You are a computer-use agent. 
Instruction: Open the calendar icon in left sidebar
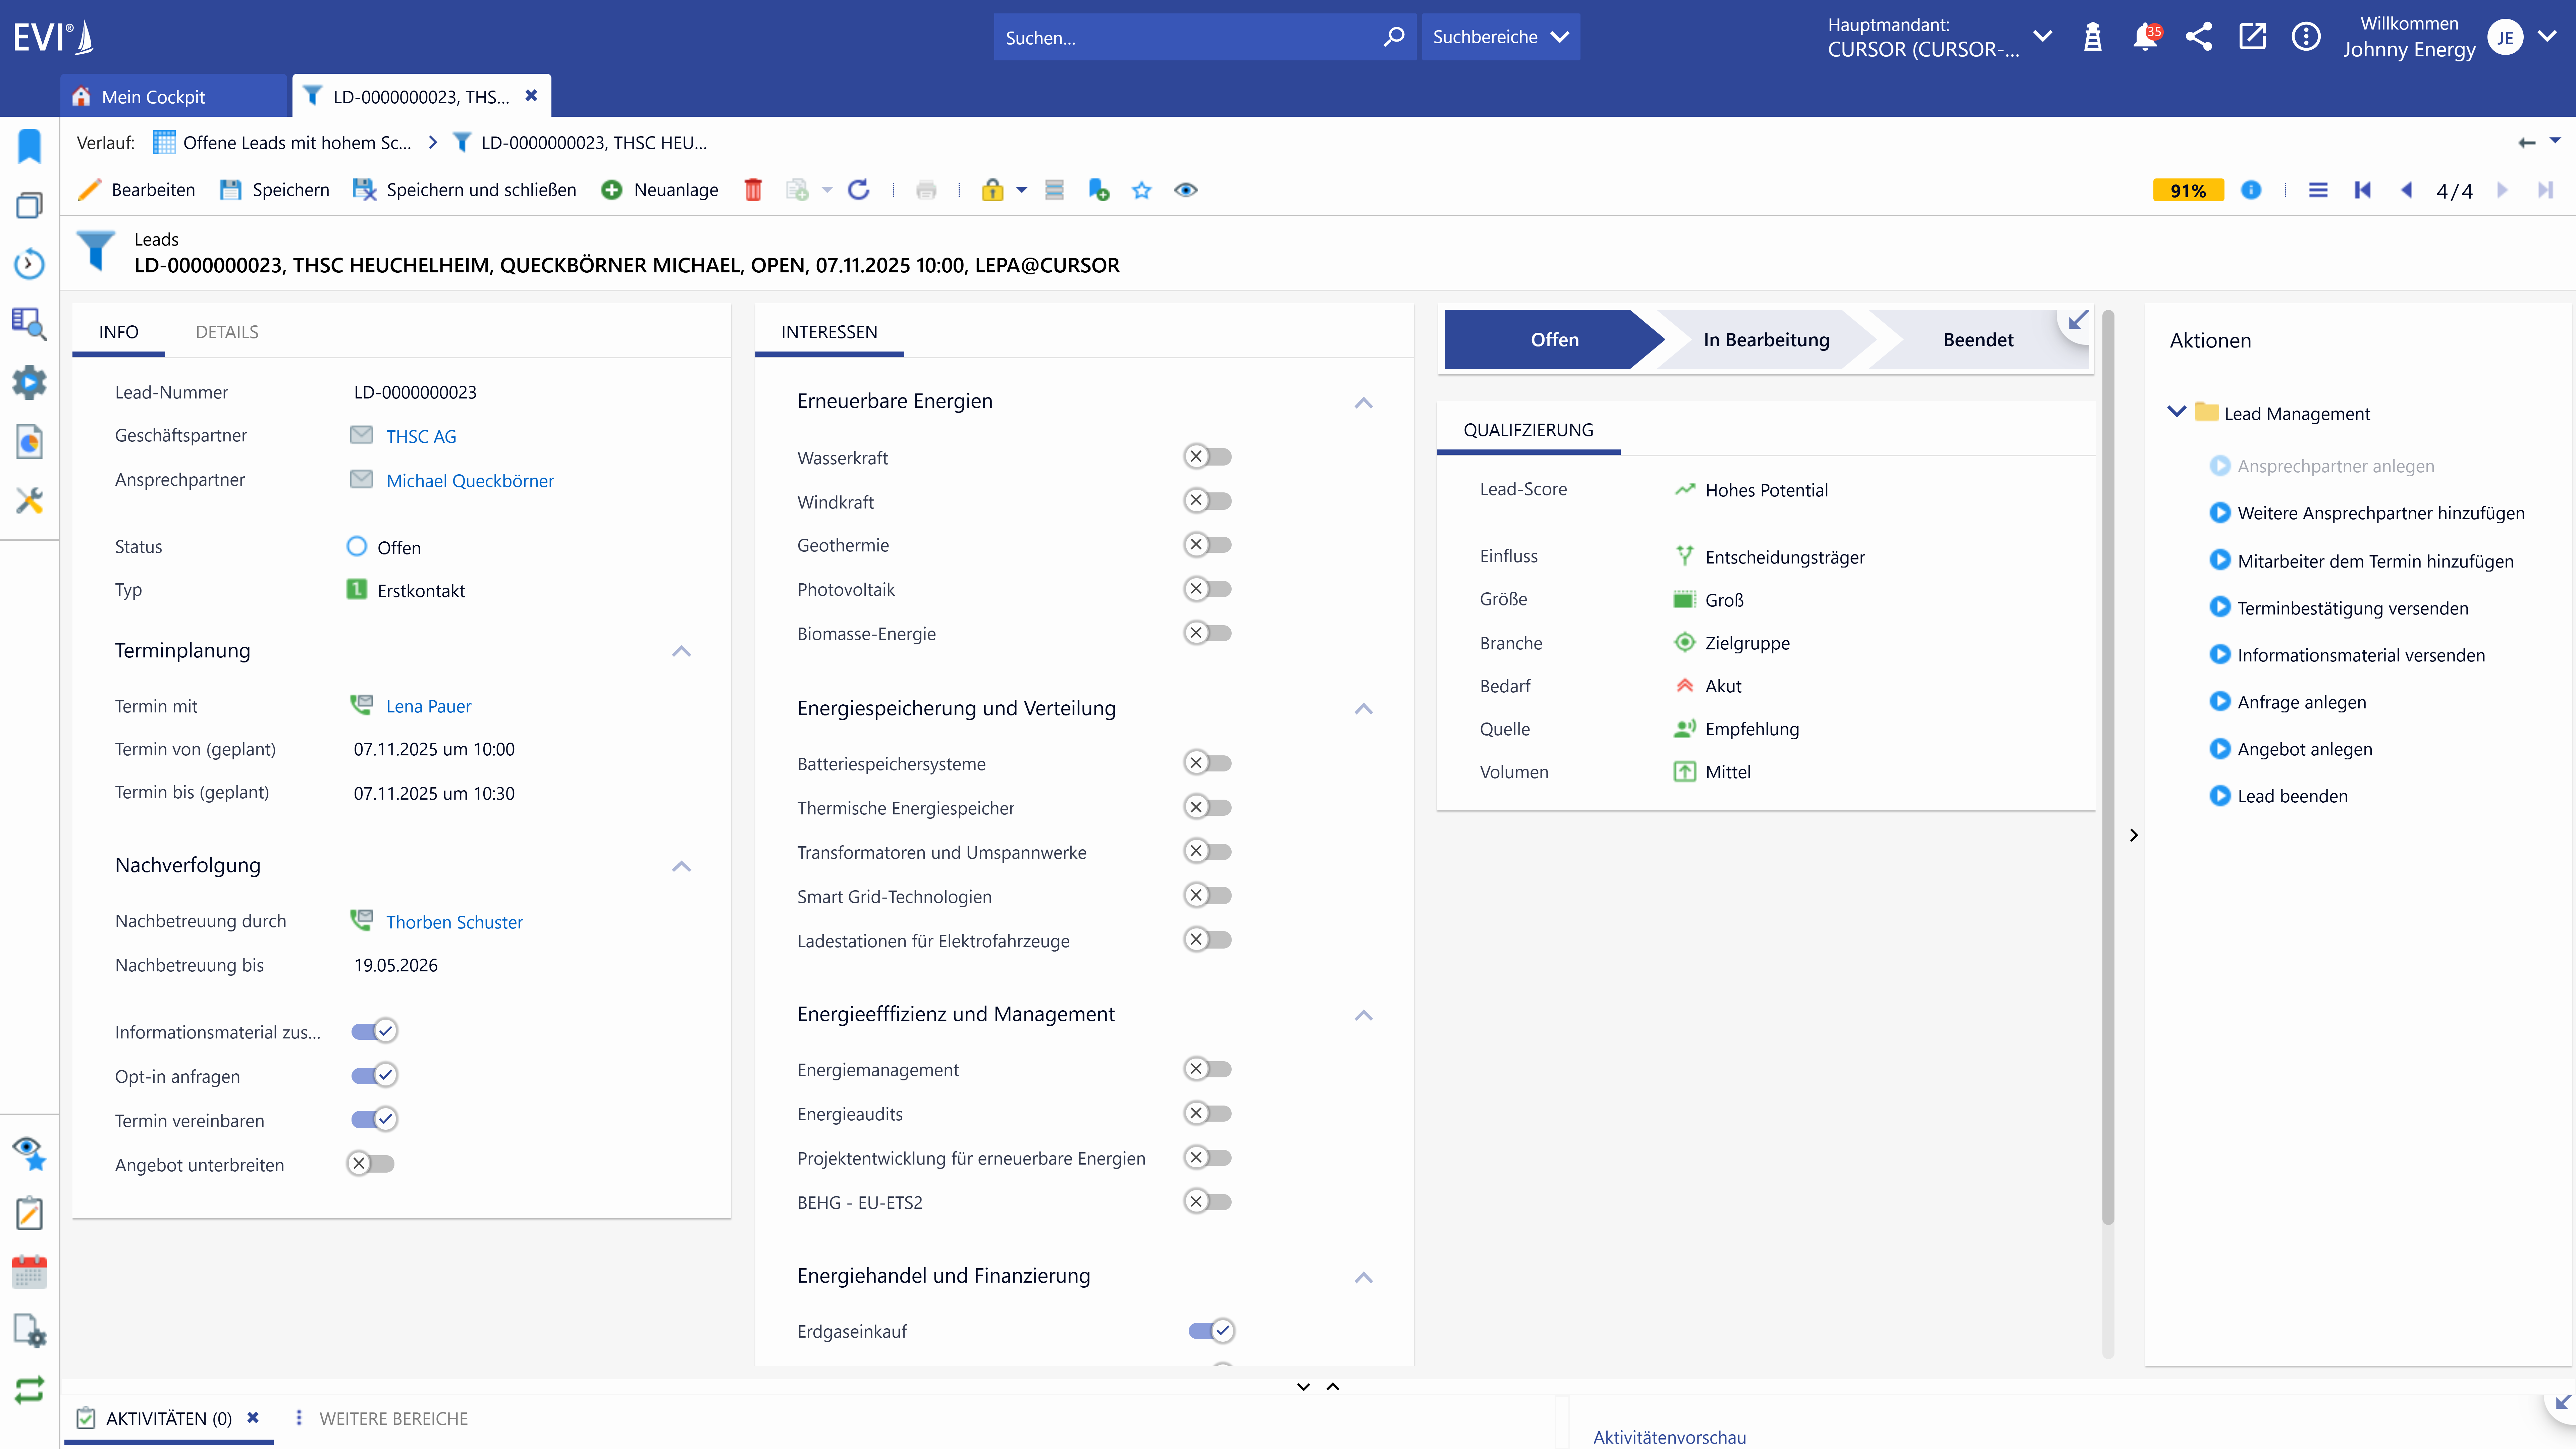(29, 1272)
